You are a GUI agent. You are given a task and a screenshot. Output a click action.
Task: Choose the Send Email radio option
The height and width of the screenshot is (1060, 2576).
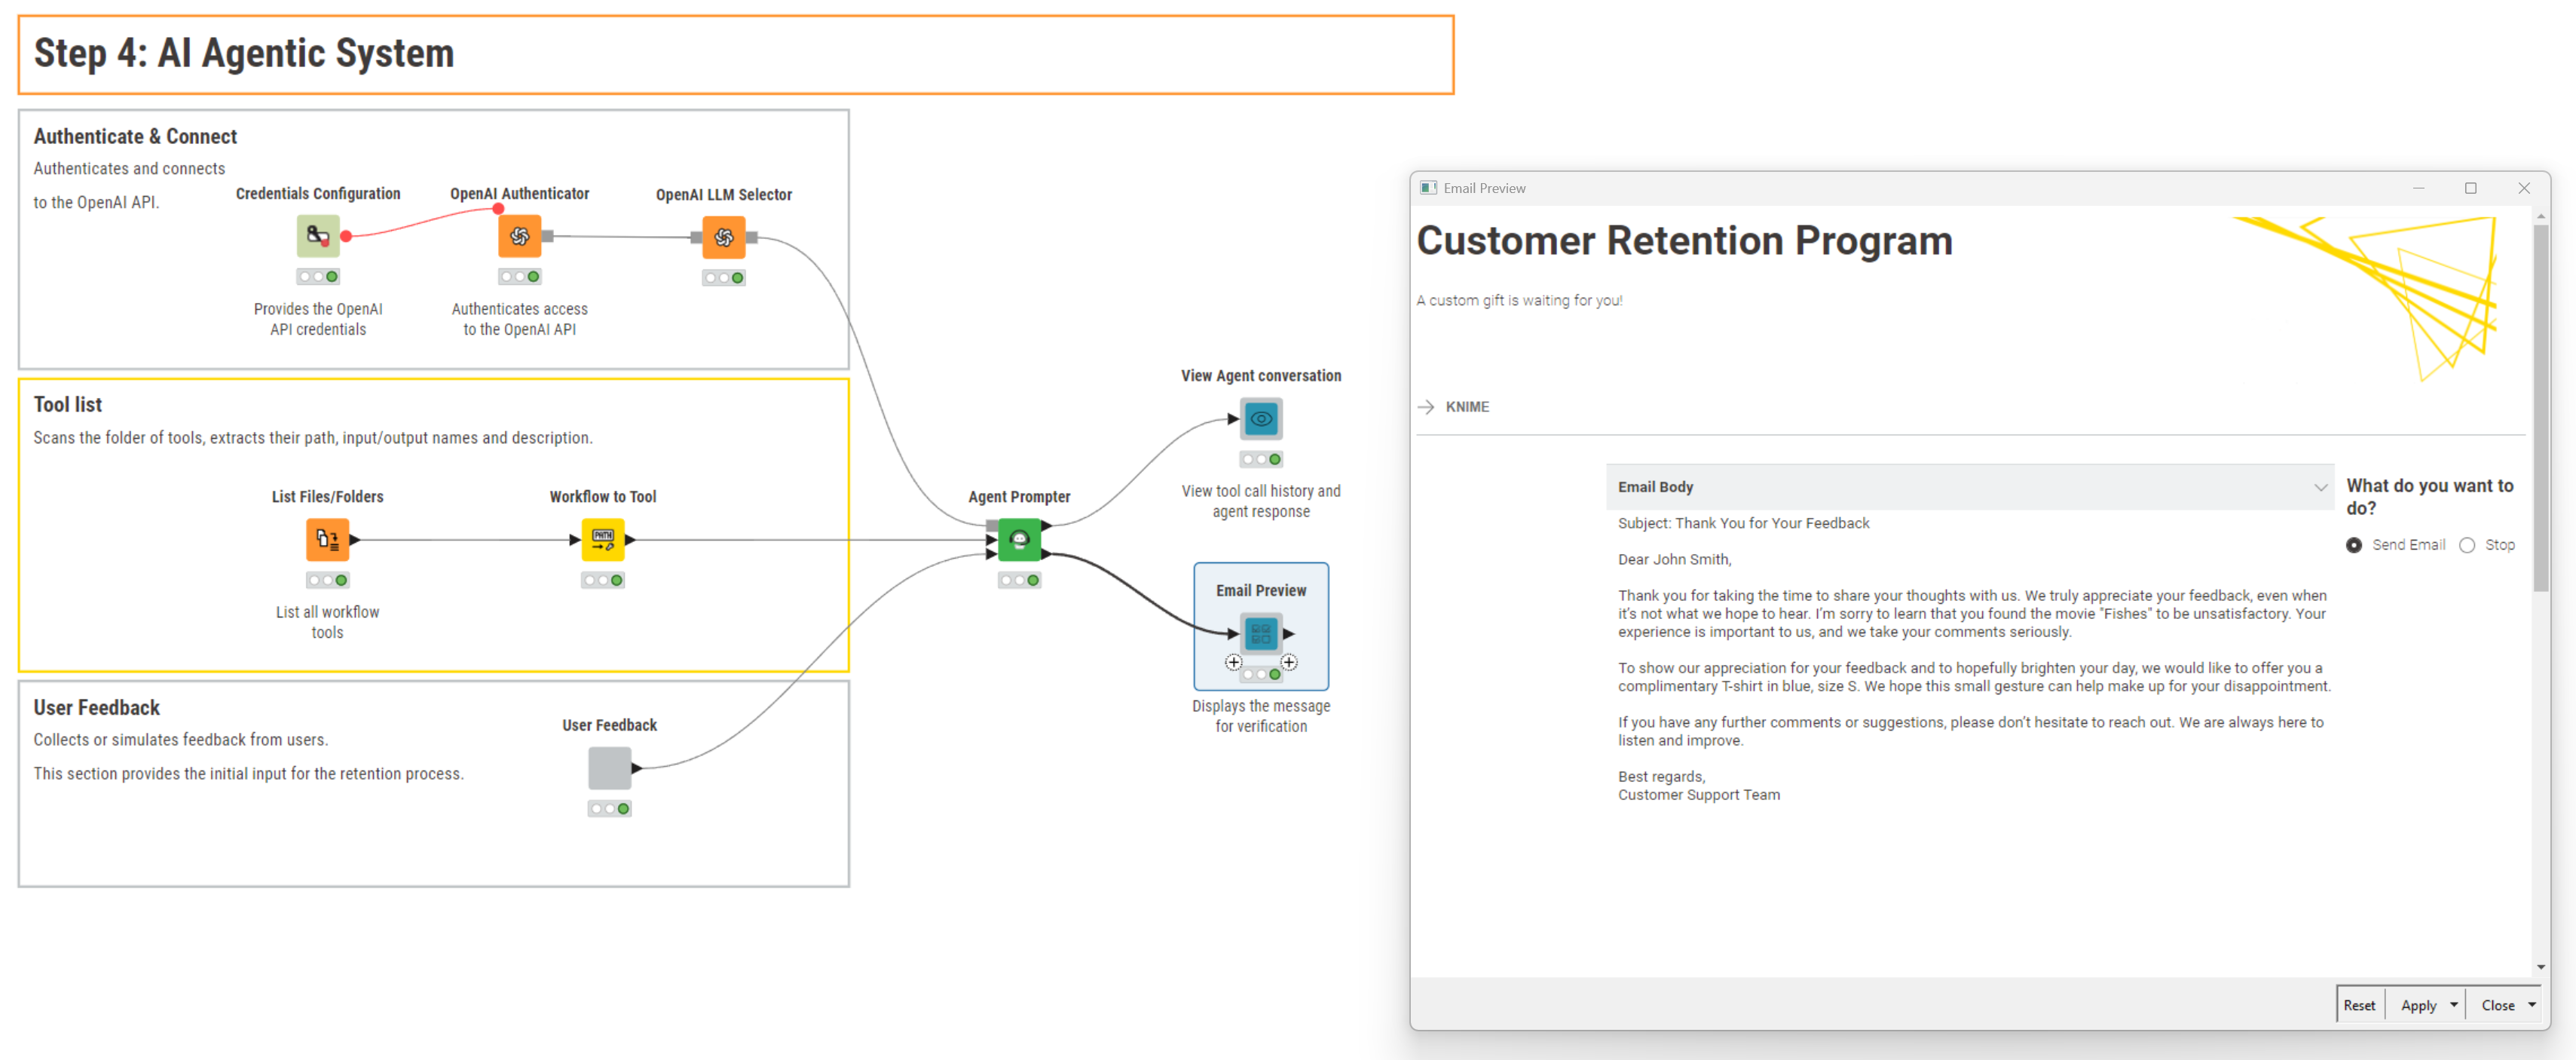click(2354, 545)
